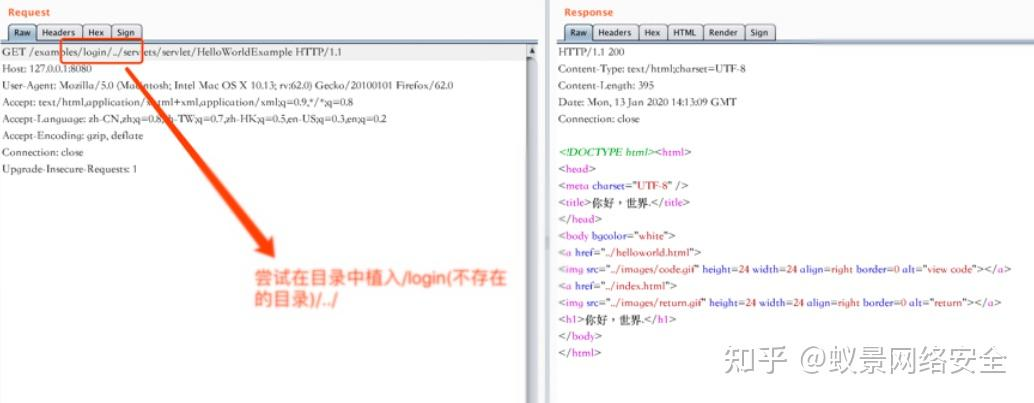
Task: Select the Request Hex tab
Action: (x=95, y=32)
